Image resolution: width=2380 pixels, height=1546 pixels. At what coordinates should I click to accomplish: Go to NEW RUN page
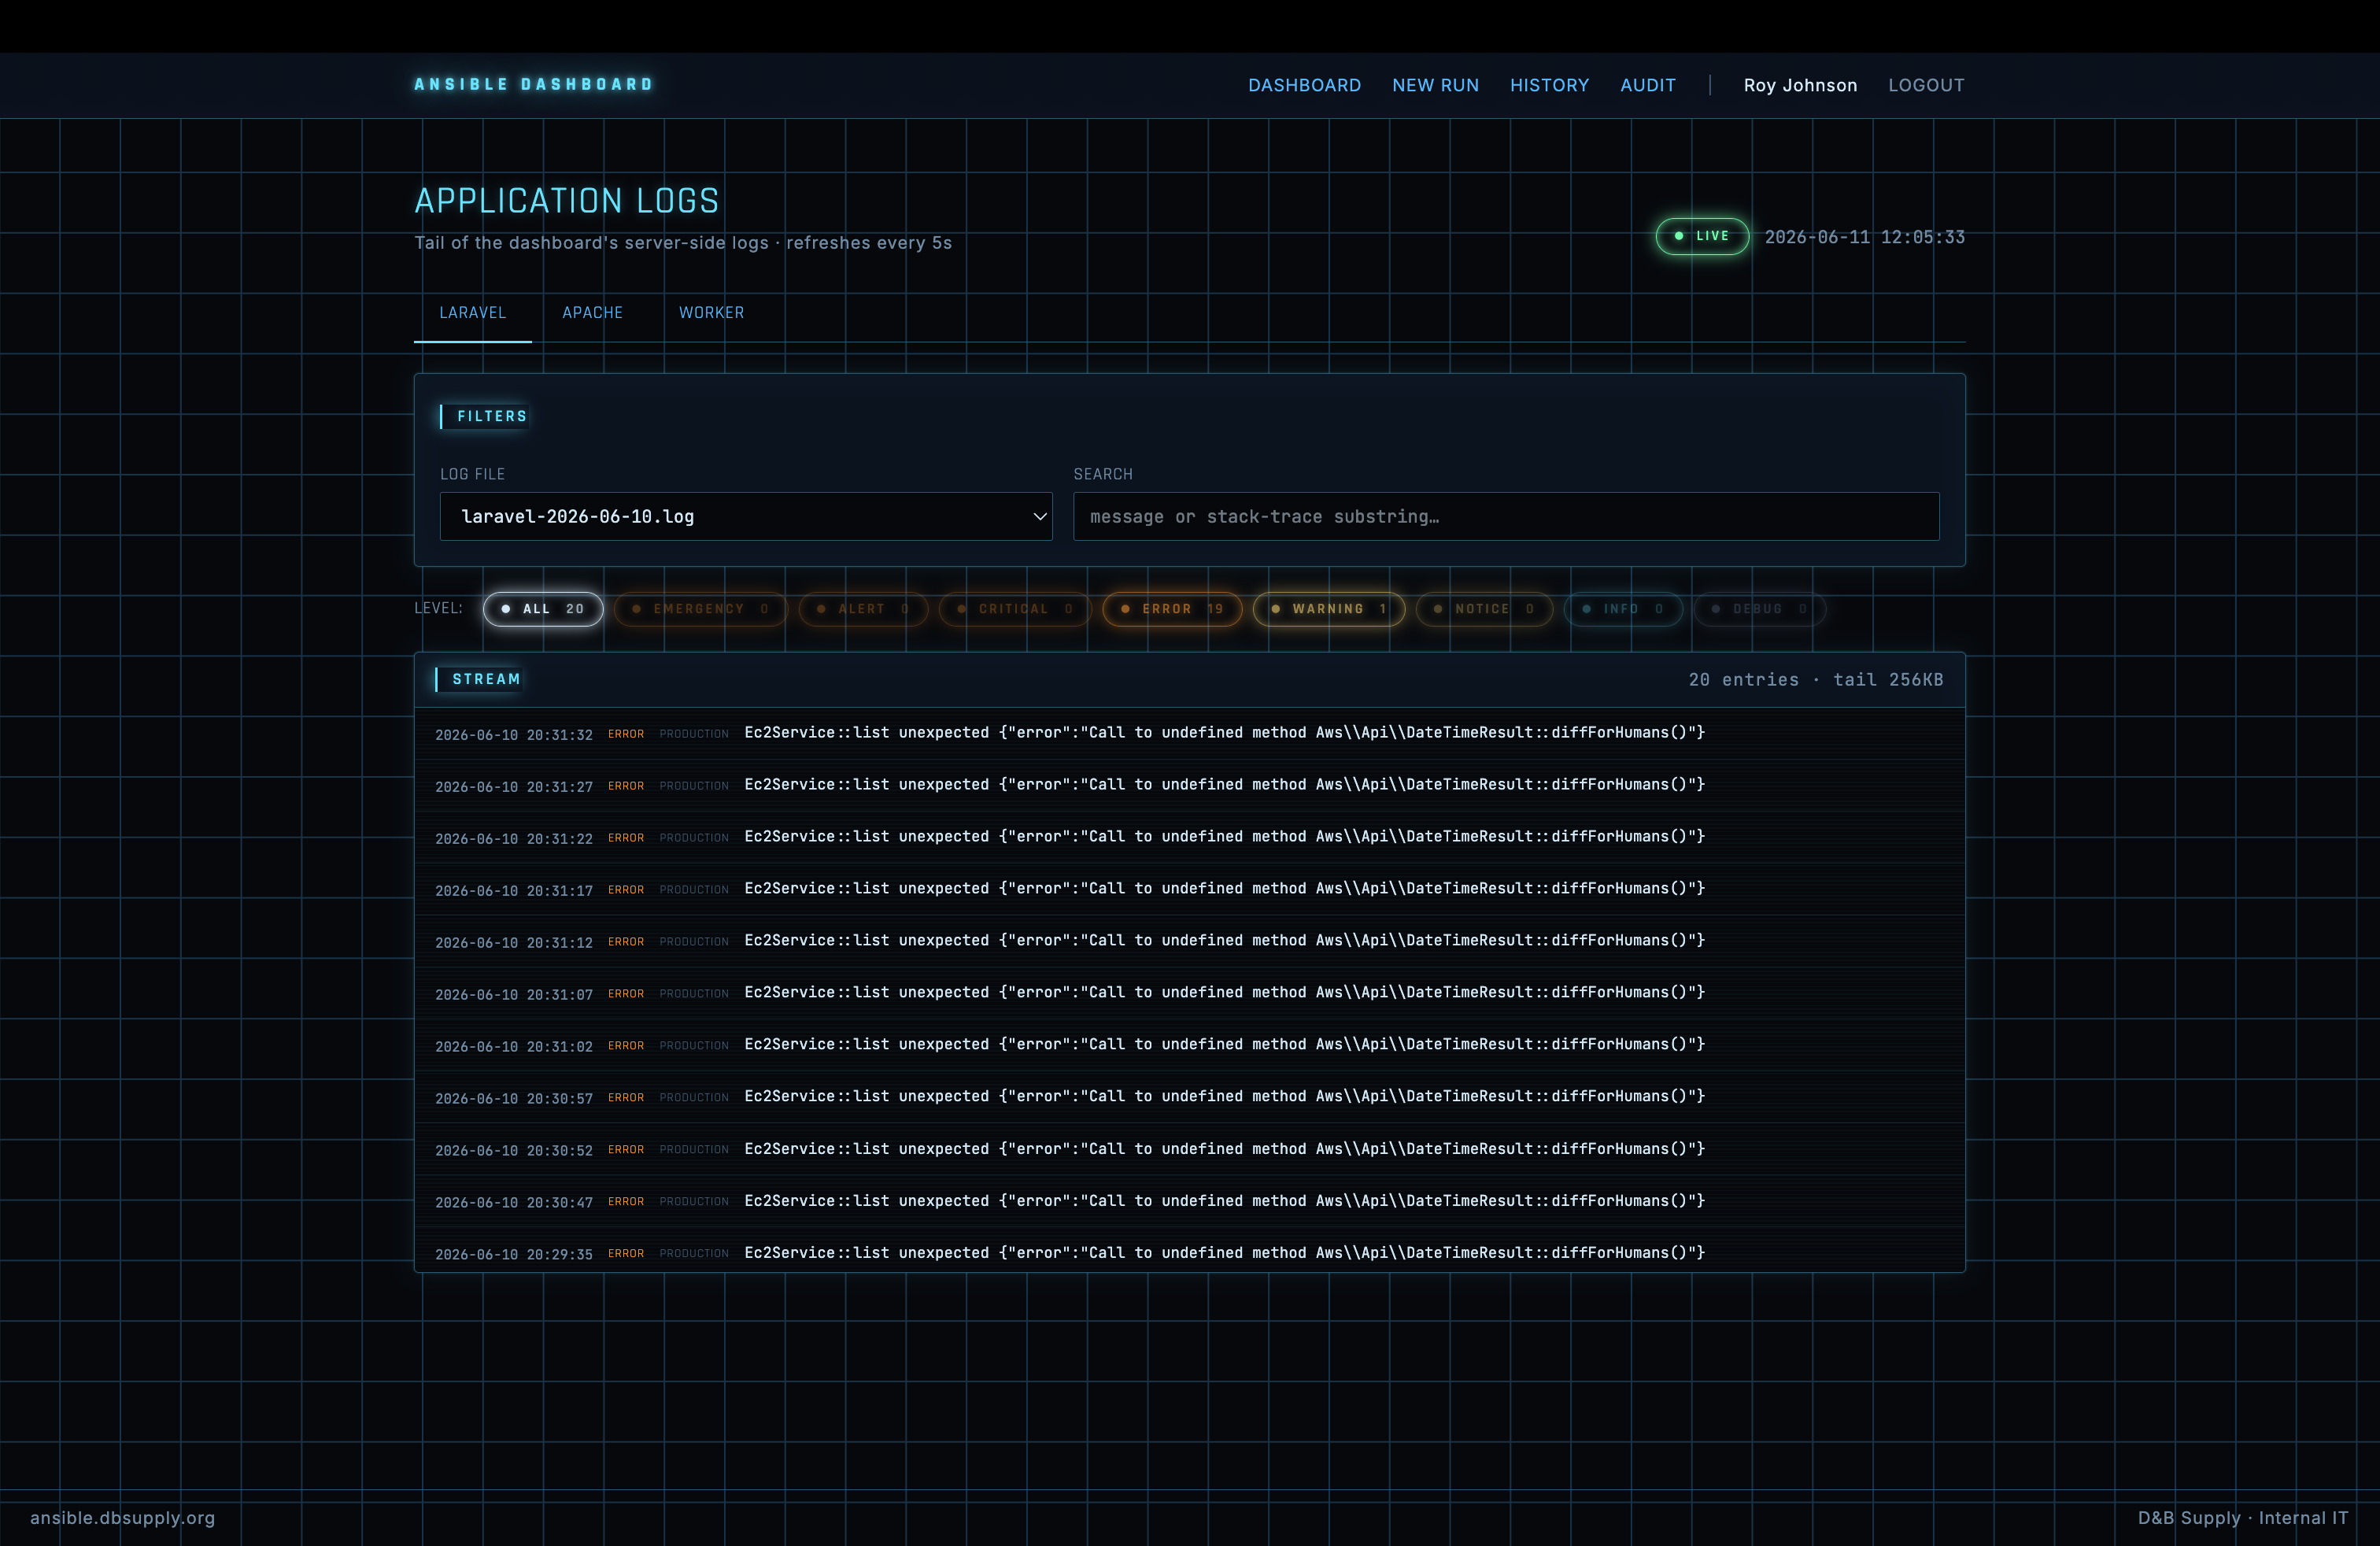[x=1435, y=85]
